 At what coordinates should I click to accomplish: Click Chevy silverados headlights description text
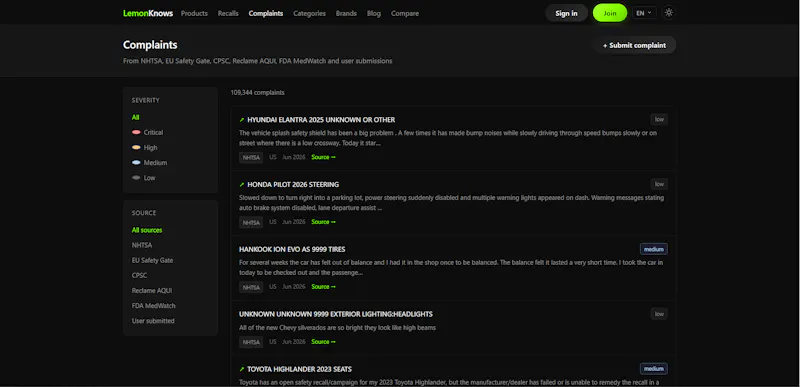coord(337,328)
